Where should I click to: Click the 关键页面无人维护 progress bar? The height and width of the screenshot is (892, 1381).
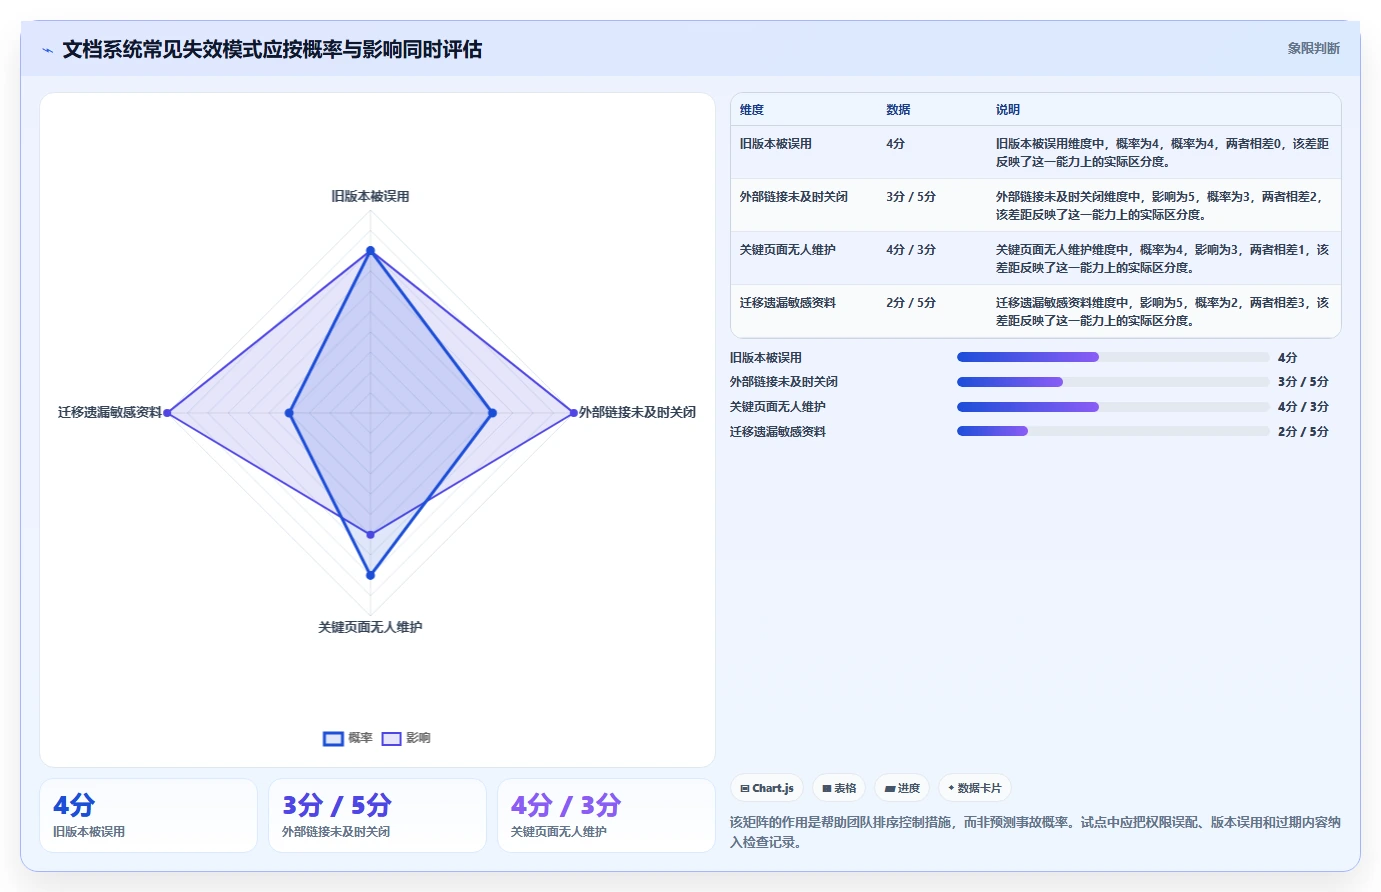click(x=1113, y=407)
